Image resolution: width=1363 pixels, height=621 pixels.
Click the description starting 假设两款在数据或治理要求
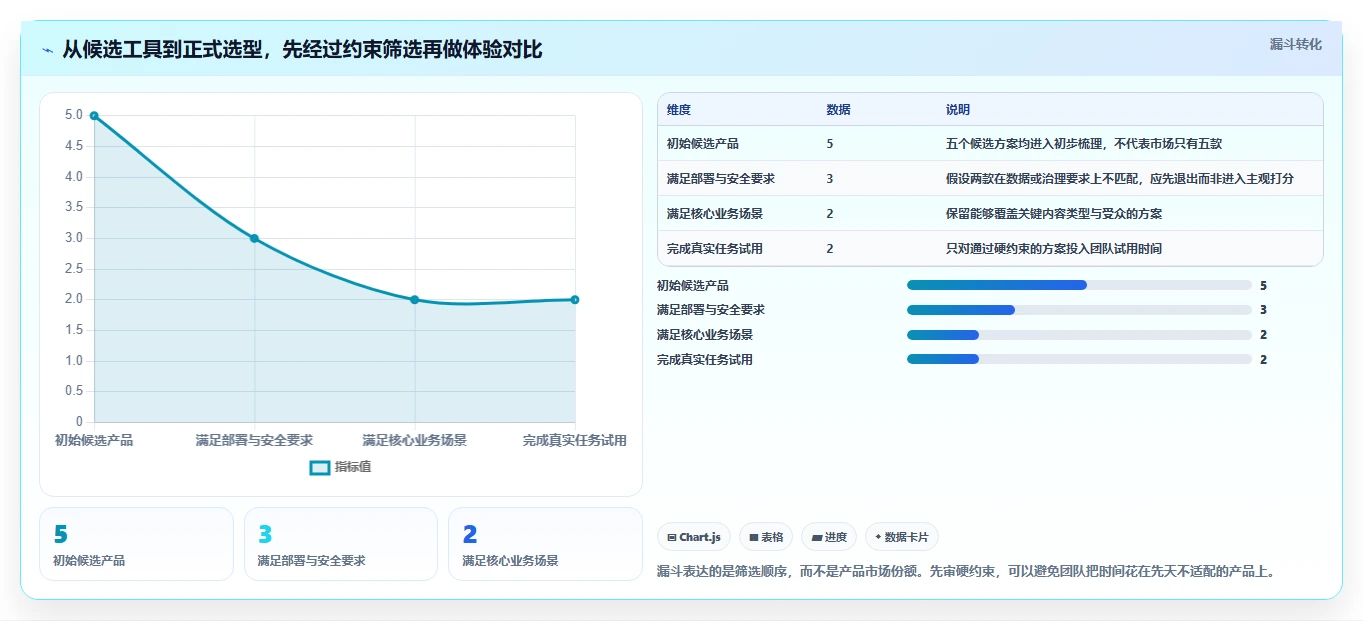tap(1120, 179)
